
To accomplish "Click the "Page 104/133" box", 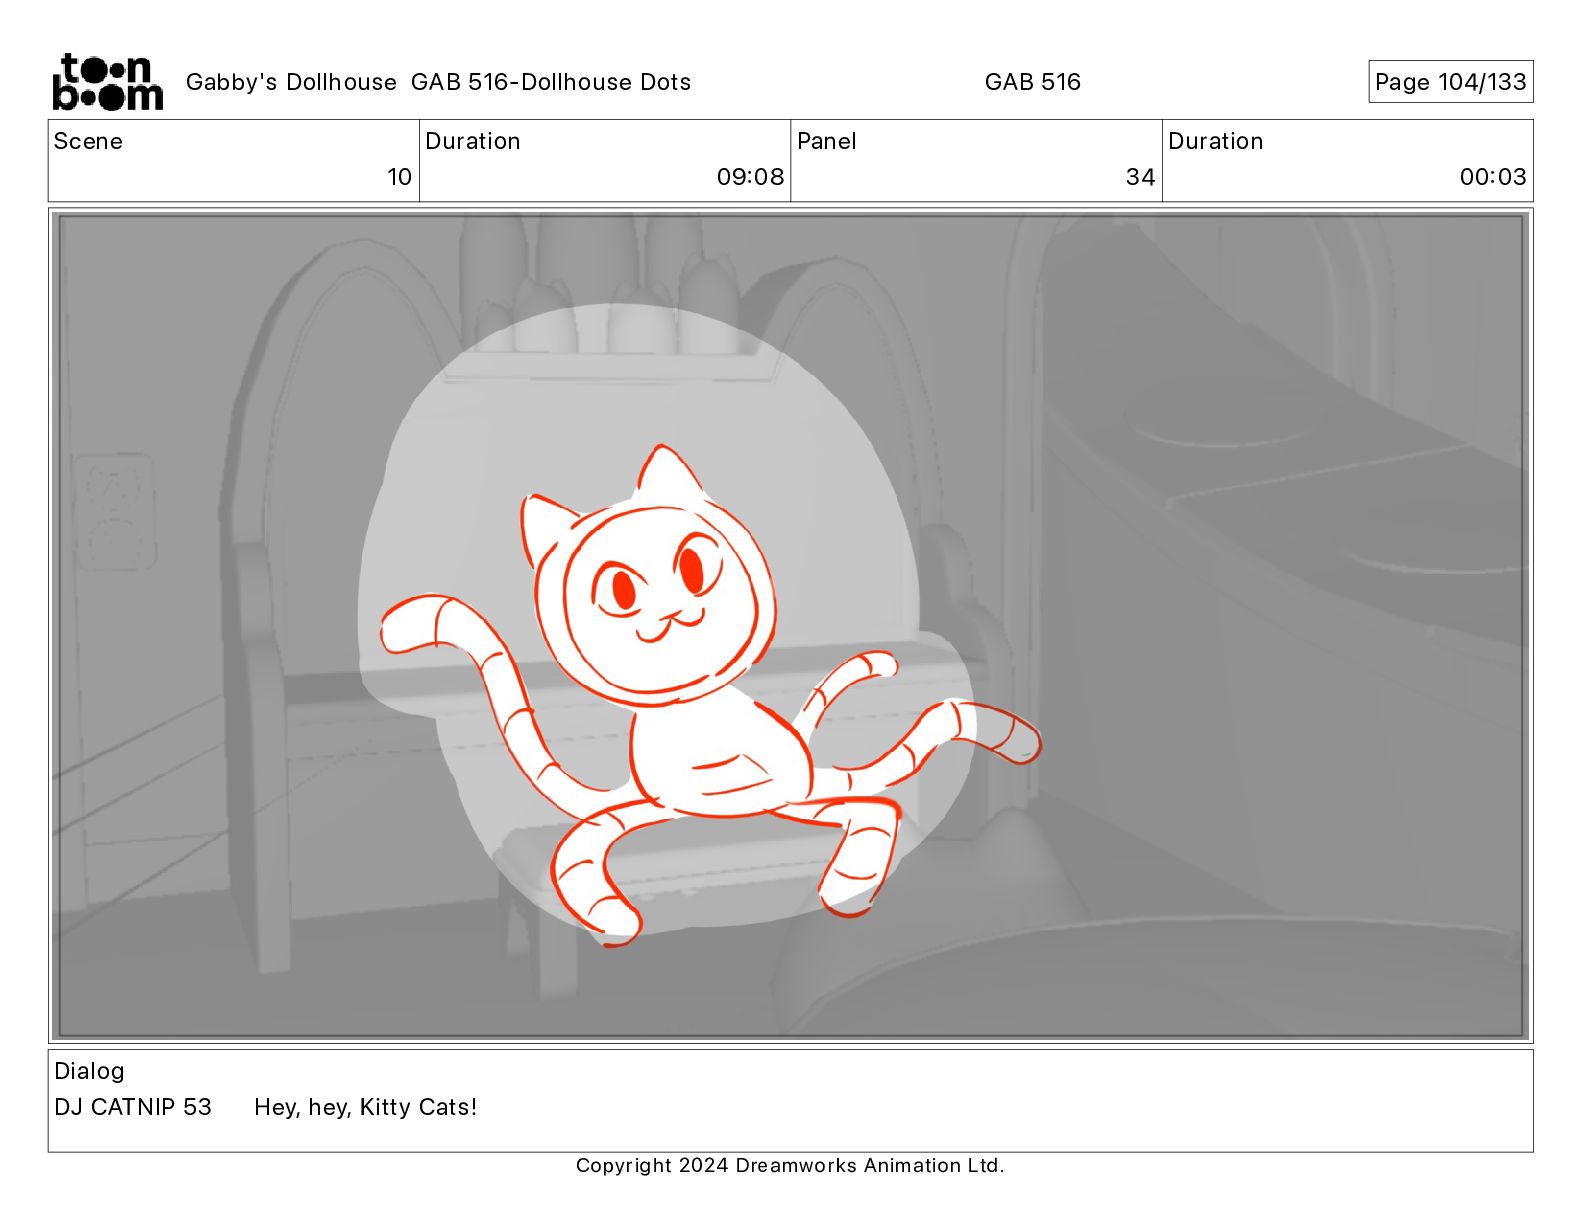I will (x=1450, y=82).
